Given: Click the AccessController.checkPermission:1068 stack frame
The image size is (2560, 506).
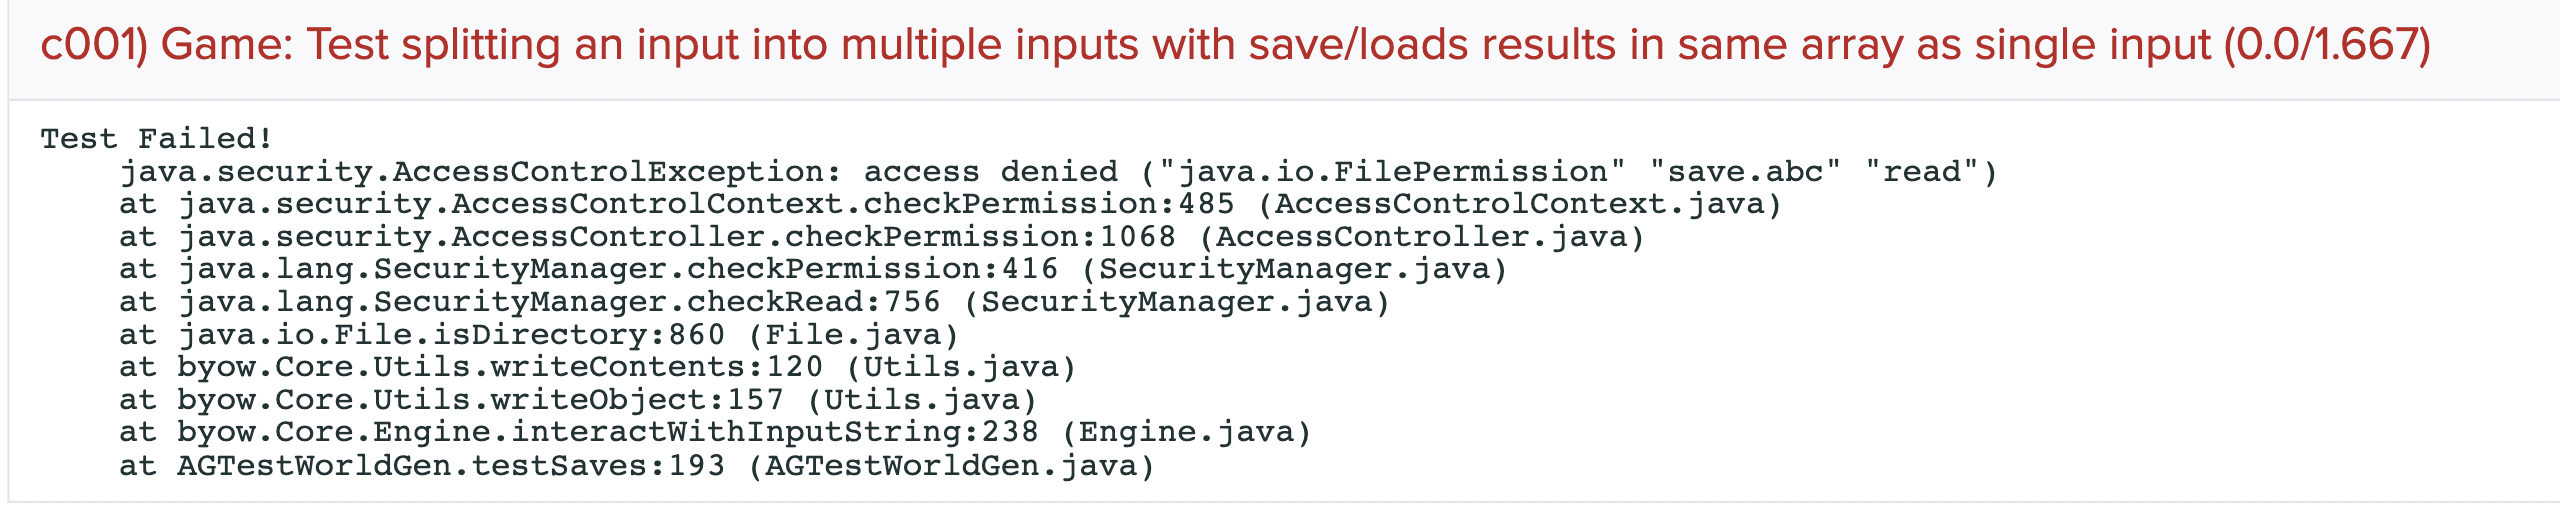Looking at the screenshot, I should point(676,237).
